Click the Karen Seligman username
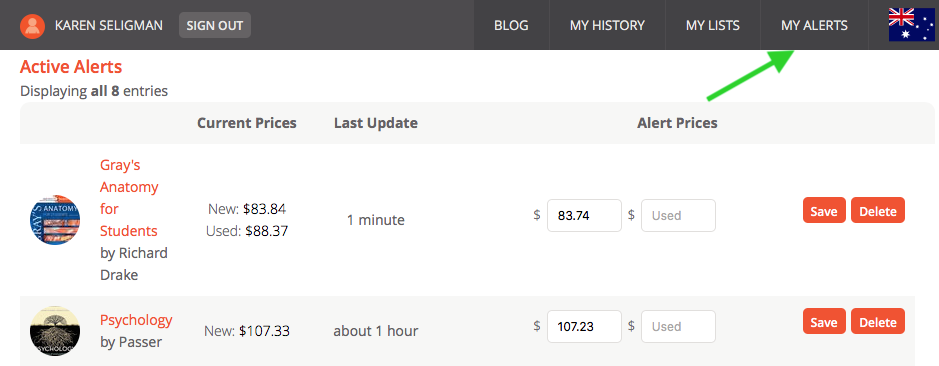The width and height of the screenshot is (939, 366). click(108, 26)
